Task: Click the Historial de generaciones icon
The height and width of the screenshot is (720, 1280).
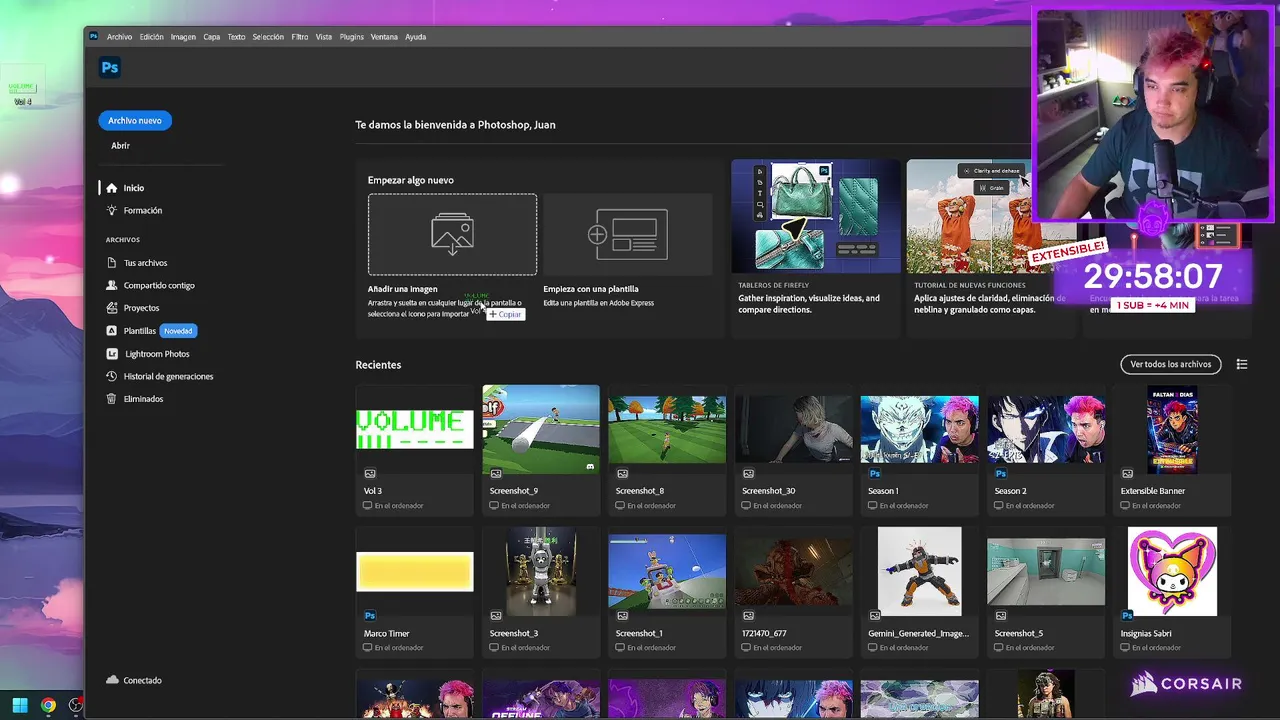Action: tap(112, 376)
